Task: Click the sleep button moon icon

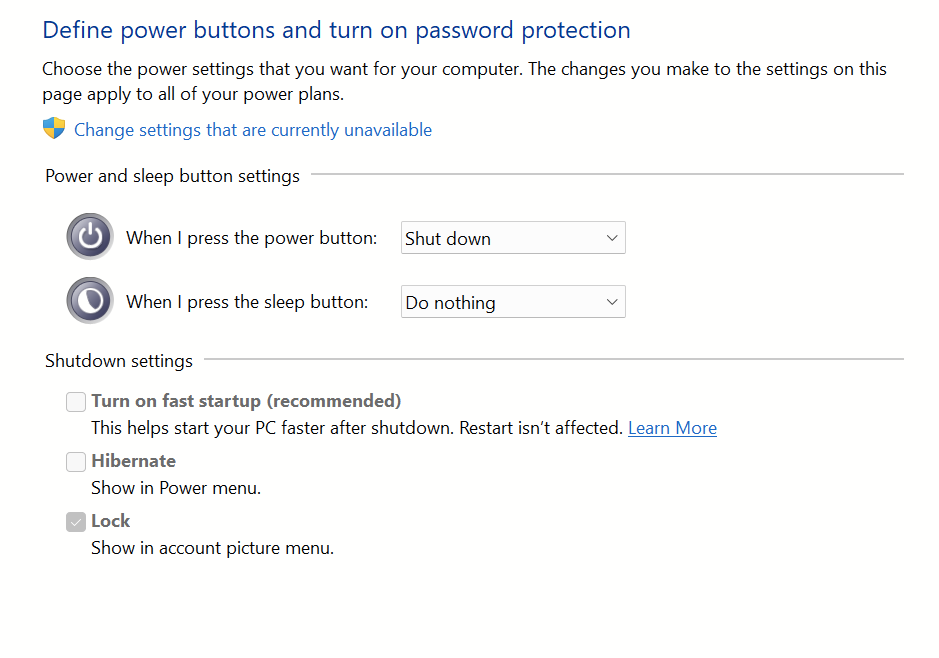Action: click(x=90, y=301)
